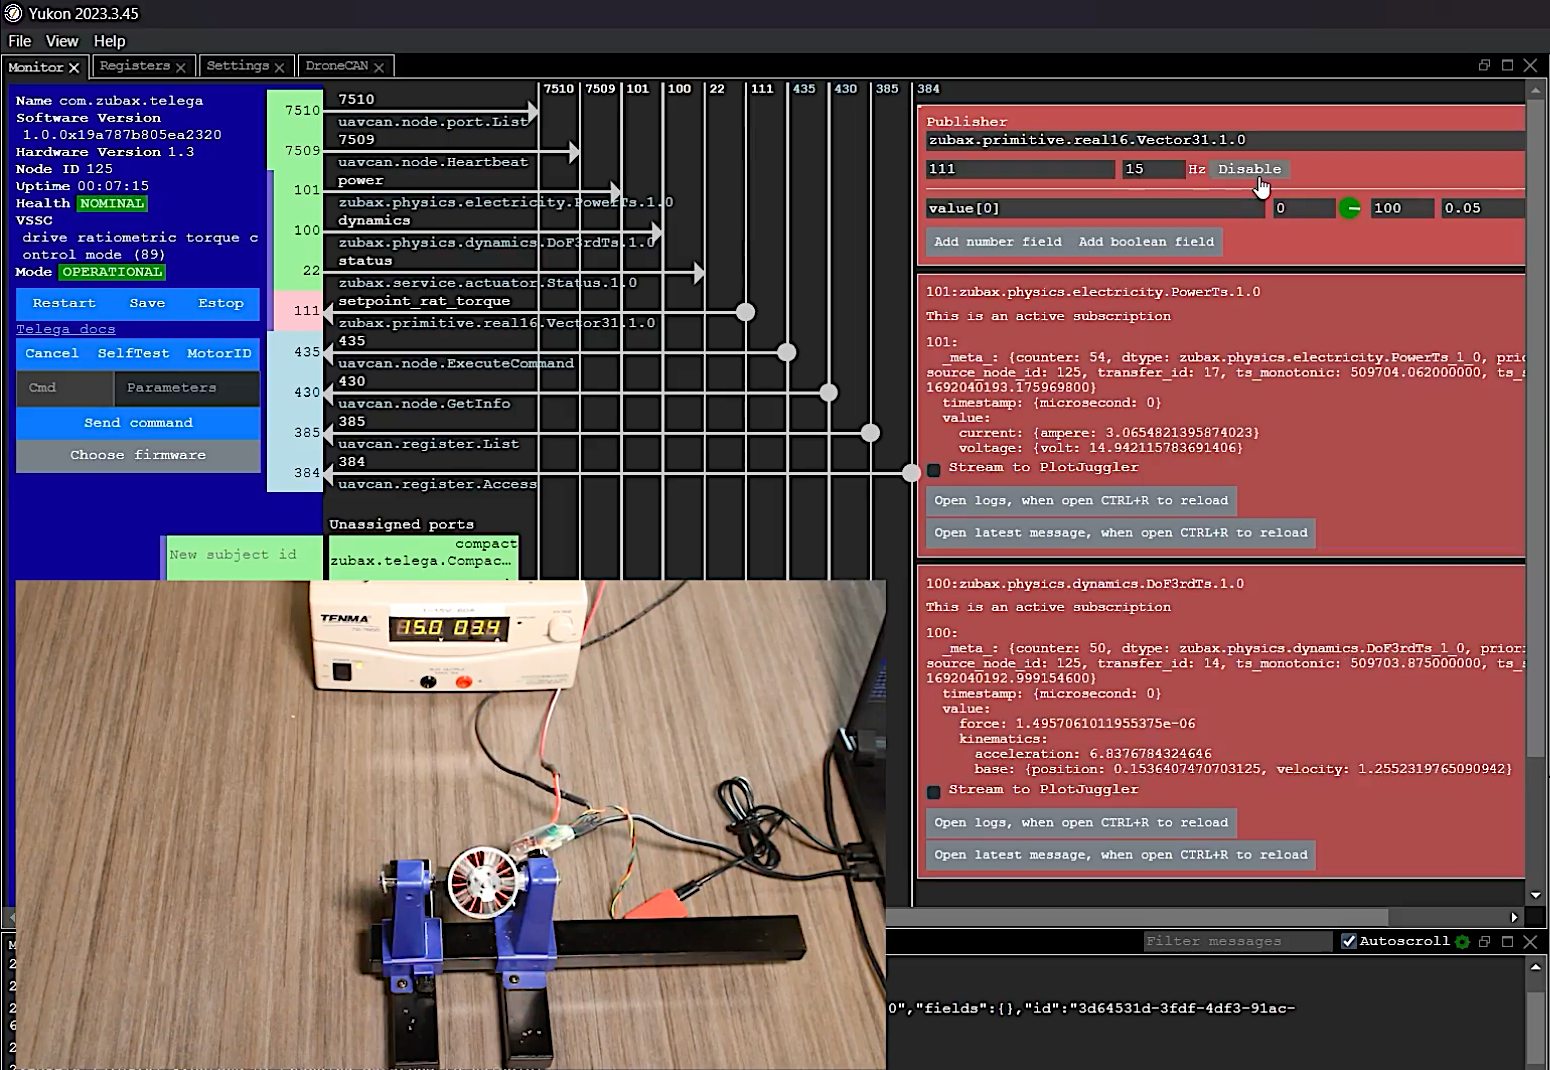Click the connection dot on the setpoint_rat_torque line
The height and width of the screenshot is (1070, 1550).
[745, 312]
